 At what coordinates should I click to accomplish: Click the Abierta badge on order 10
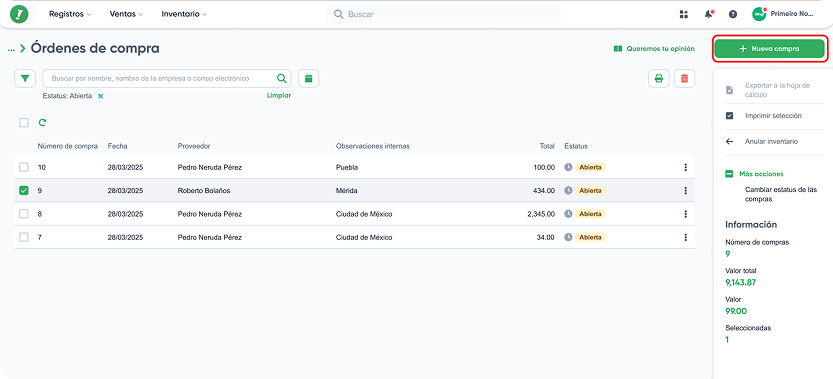click(591, 167)
